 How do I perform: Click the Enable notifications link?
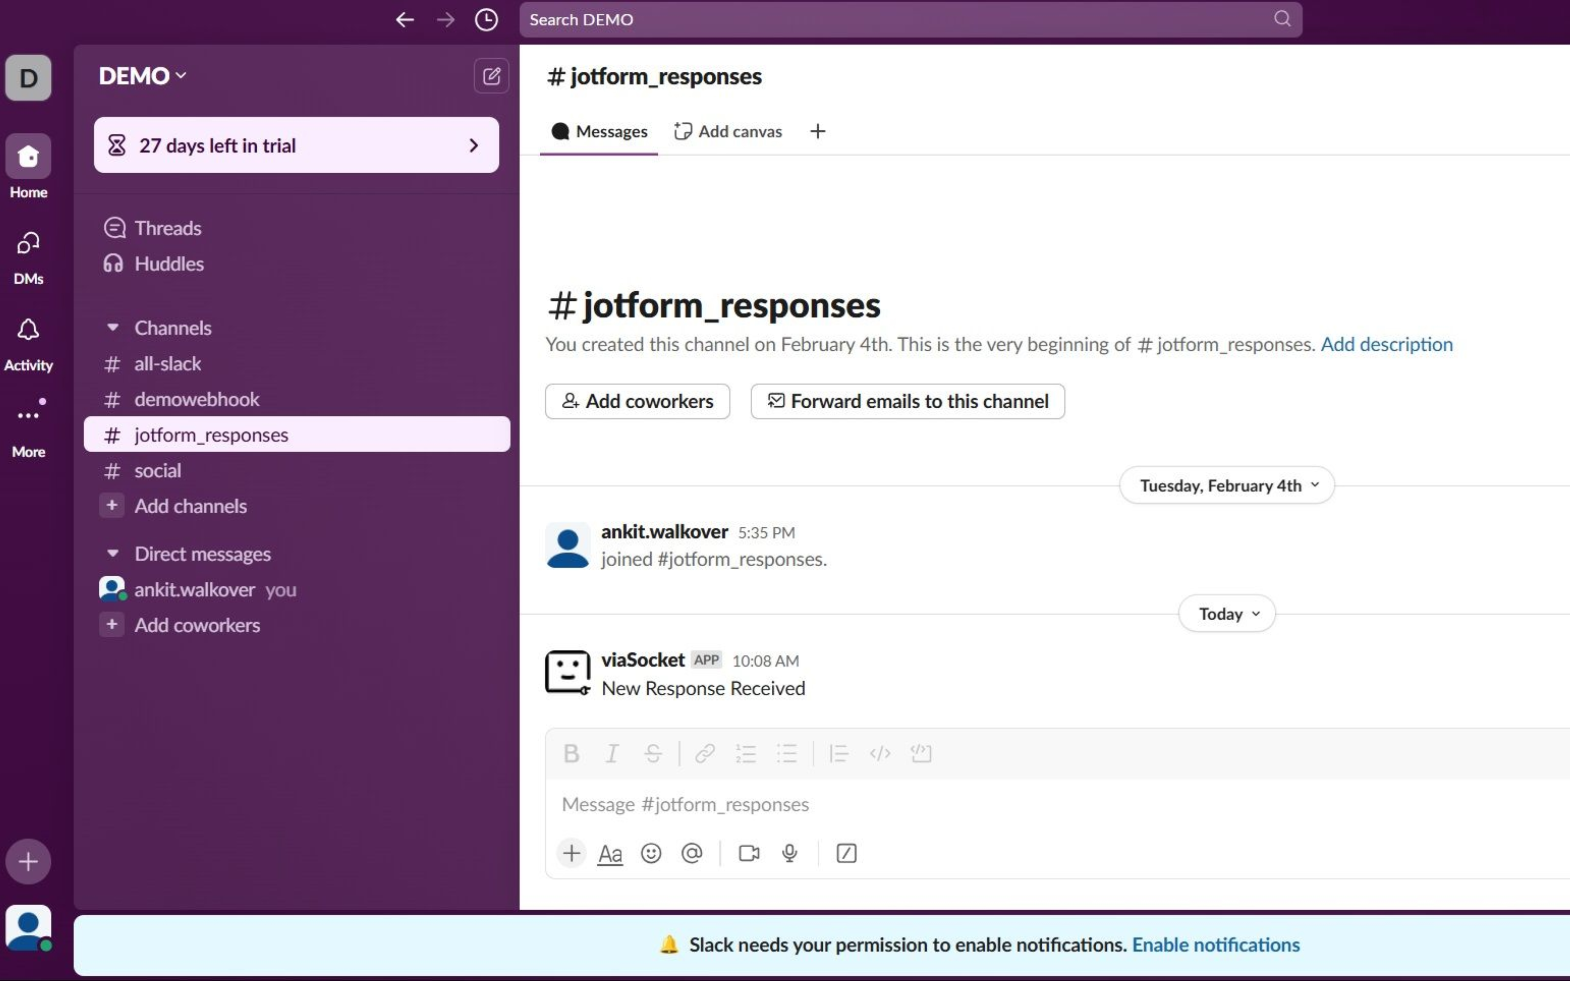tap(1215, 945)
